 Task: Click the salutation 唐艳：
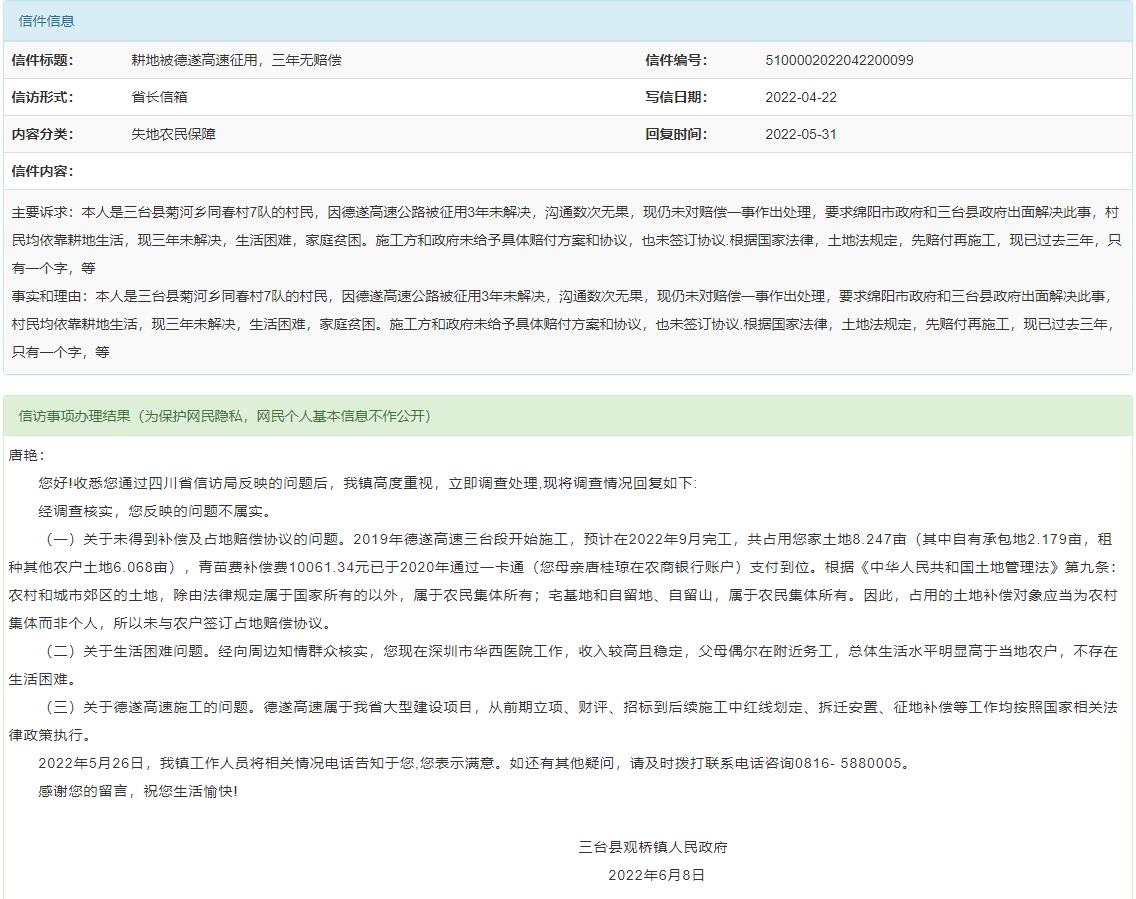27,455
